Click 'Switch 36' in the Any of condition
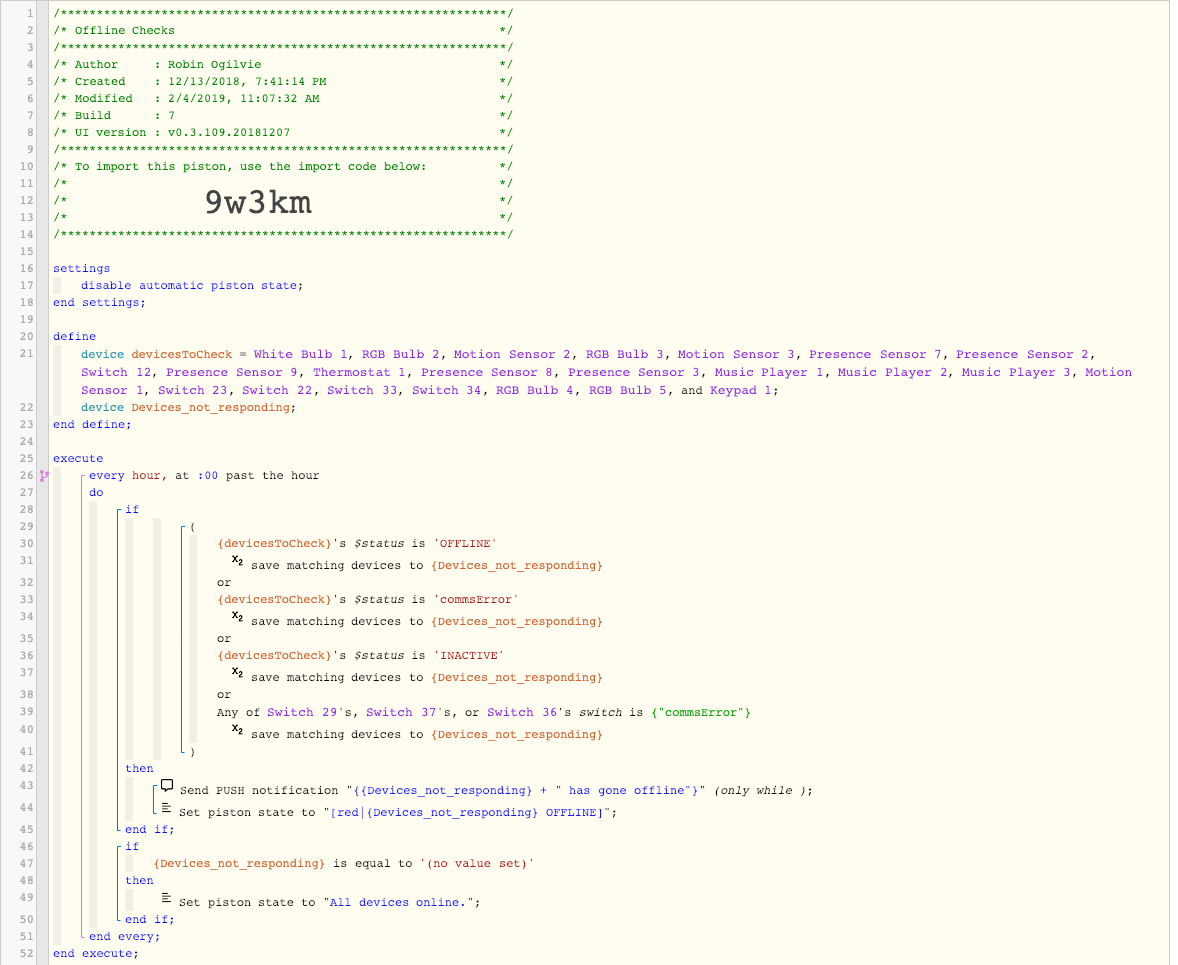1178x965 pixels. (x=522, y=712)
